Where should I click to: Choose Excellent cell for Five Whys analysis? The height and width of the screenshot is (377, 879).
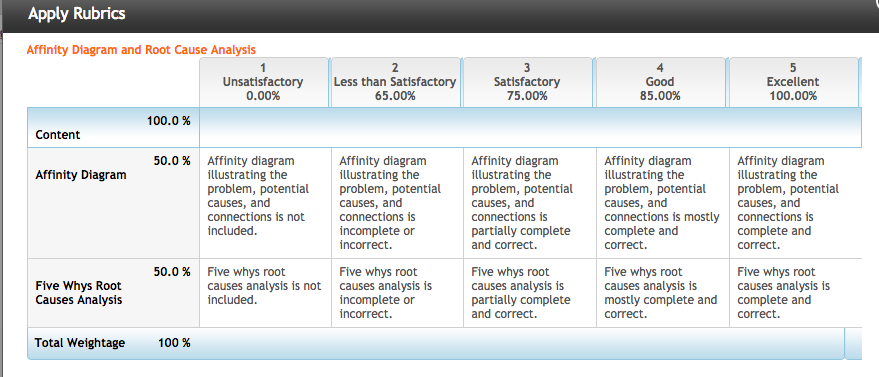(795, 293)
